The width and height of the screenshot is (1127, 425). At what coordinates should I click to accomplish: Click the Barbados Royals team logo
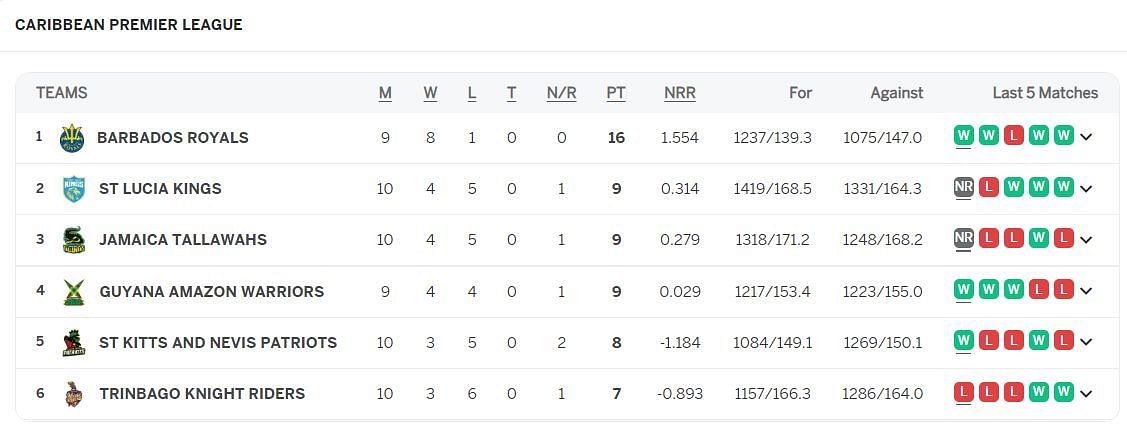(x=72, y=137)
